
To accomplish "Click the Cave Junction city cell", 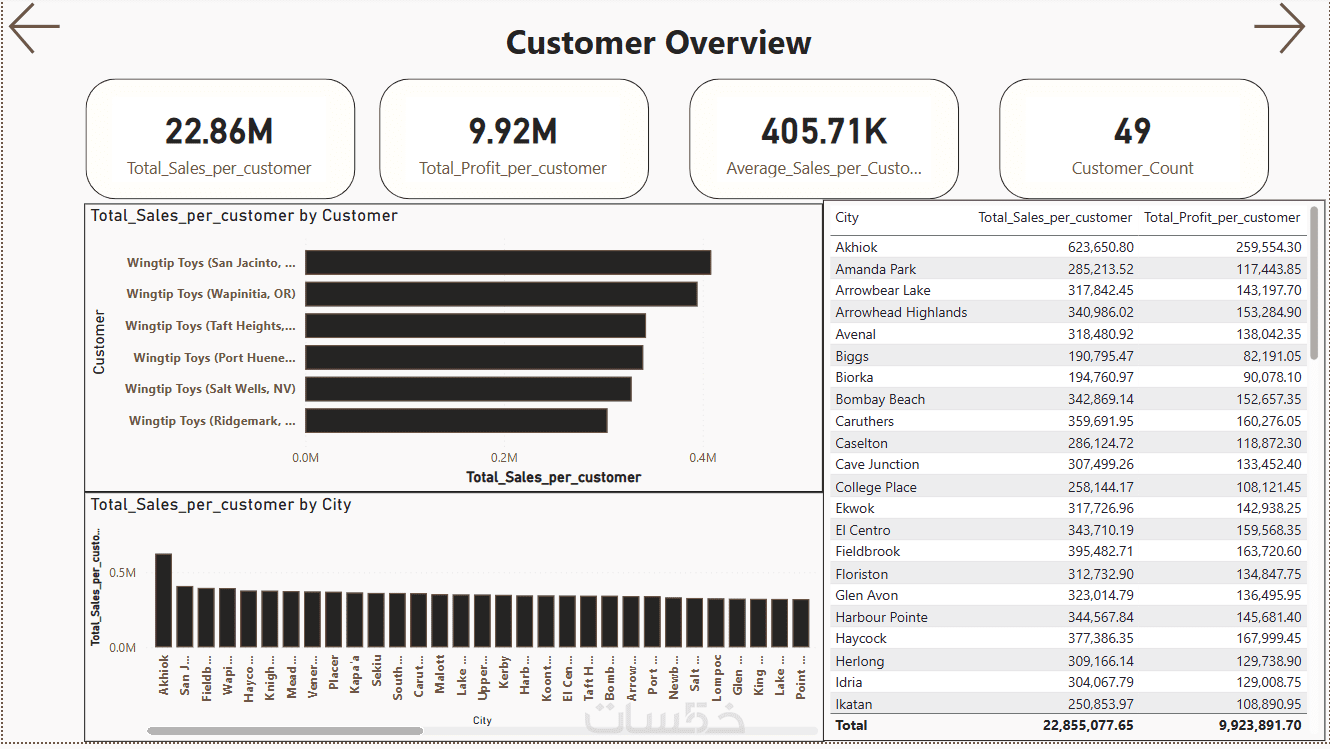I will point(878,464).
